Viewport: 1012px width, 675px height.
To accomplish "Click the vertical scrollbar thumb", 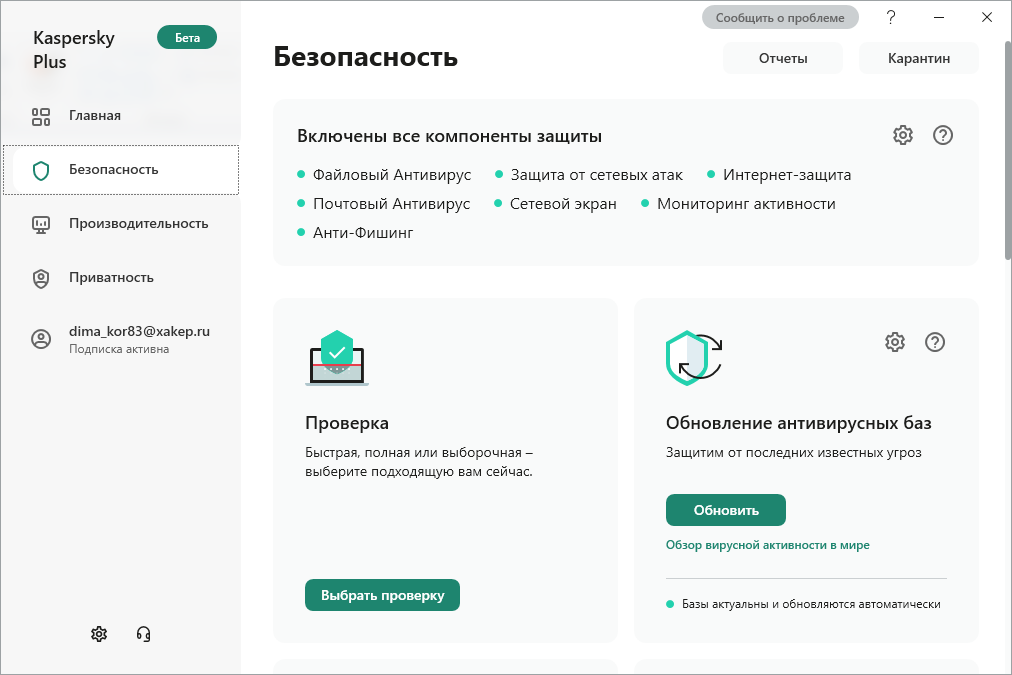I will (x=1007, y=151).
